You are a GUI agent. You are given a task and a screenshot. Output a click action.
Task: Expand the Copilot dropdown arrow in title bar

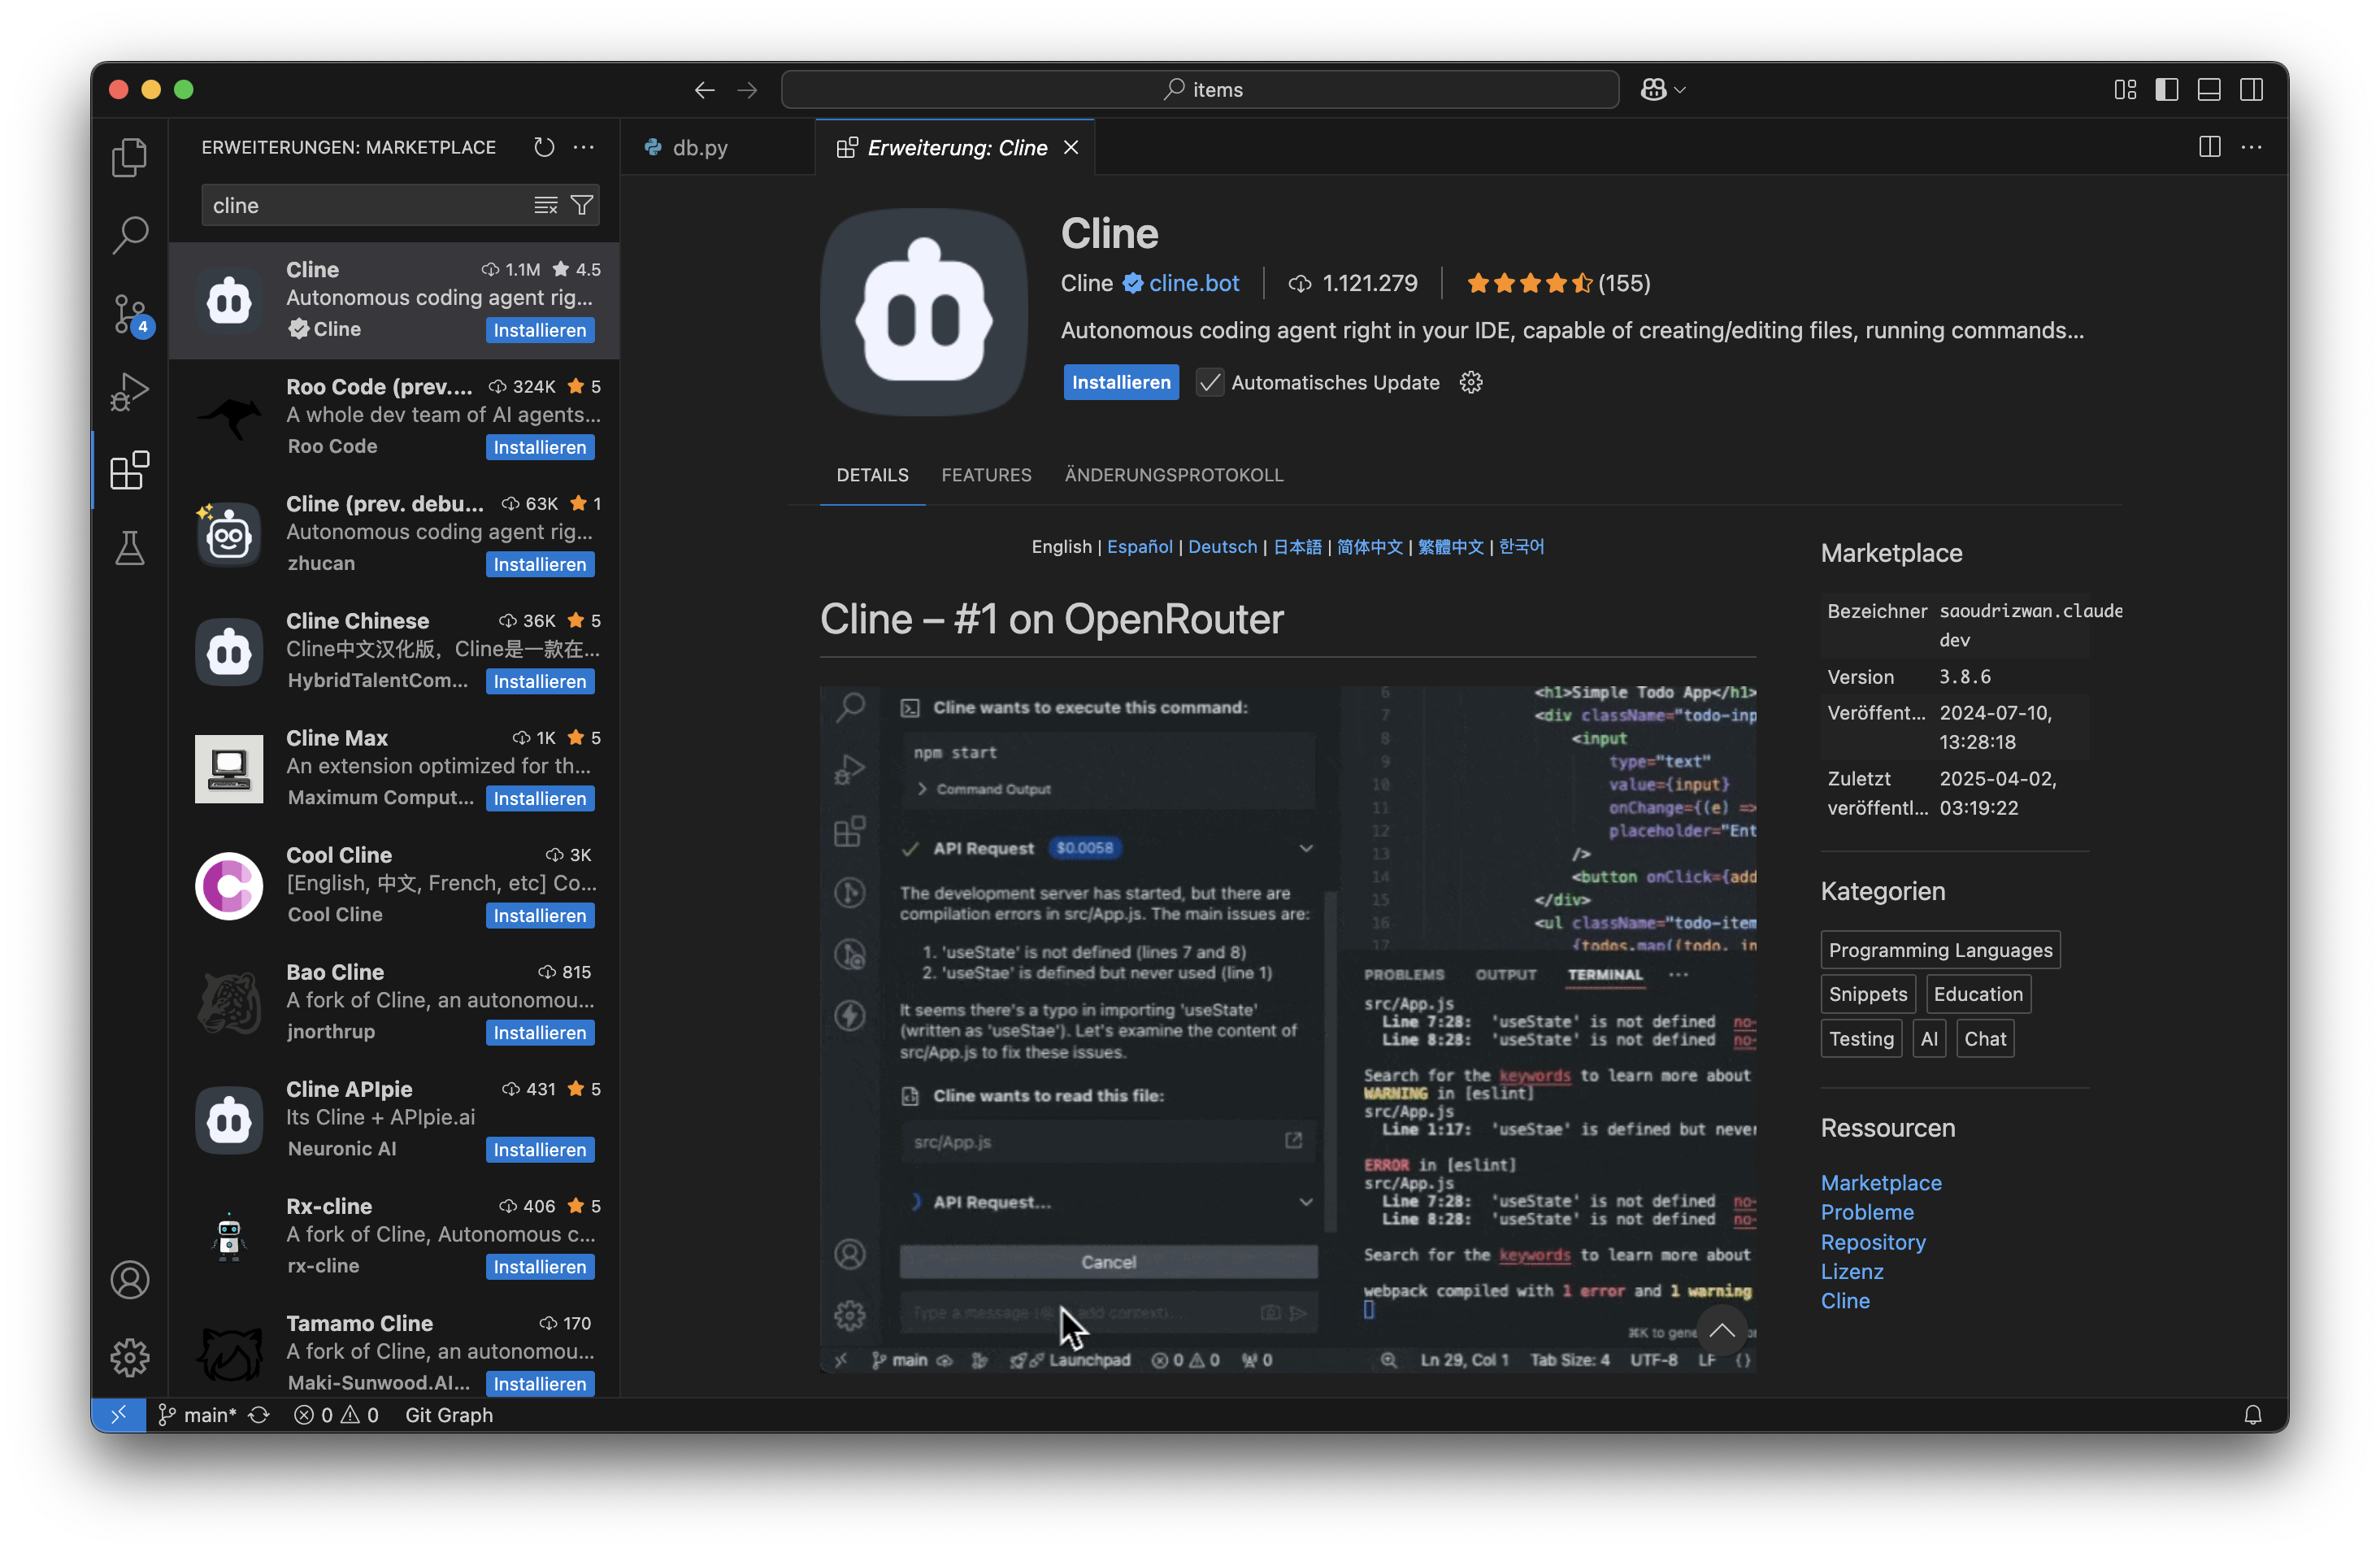coord(1680,90)
